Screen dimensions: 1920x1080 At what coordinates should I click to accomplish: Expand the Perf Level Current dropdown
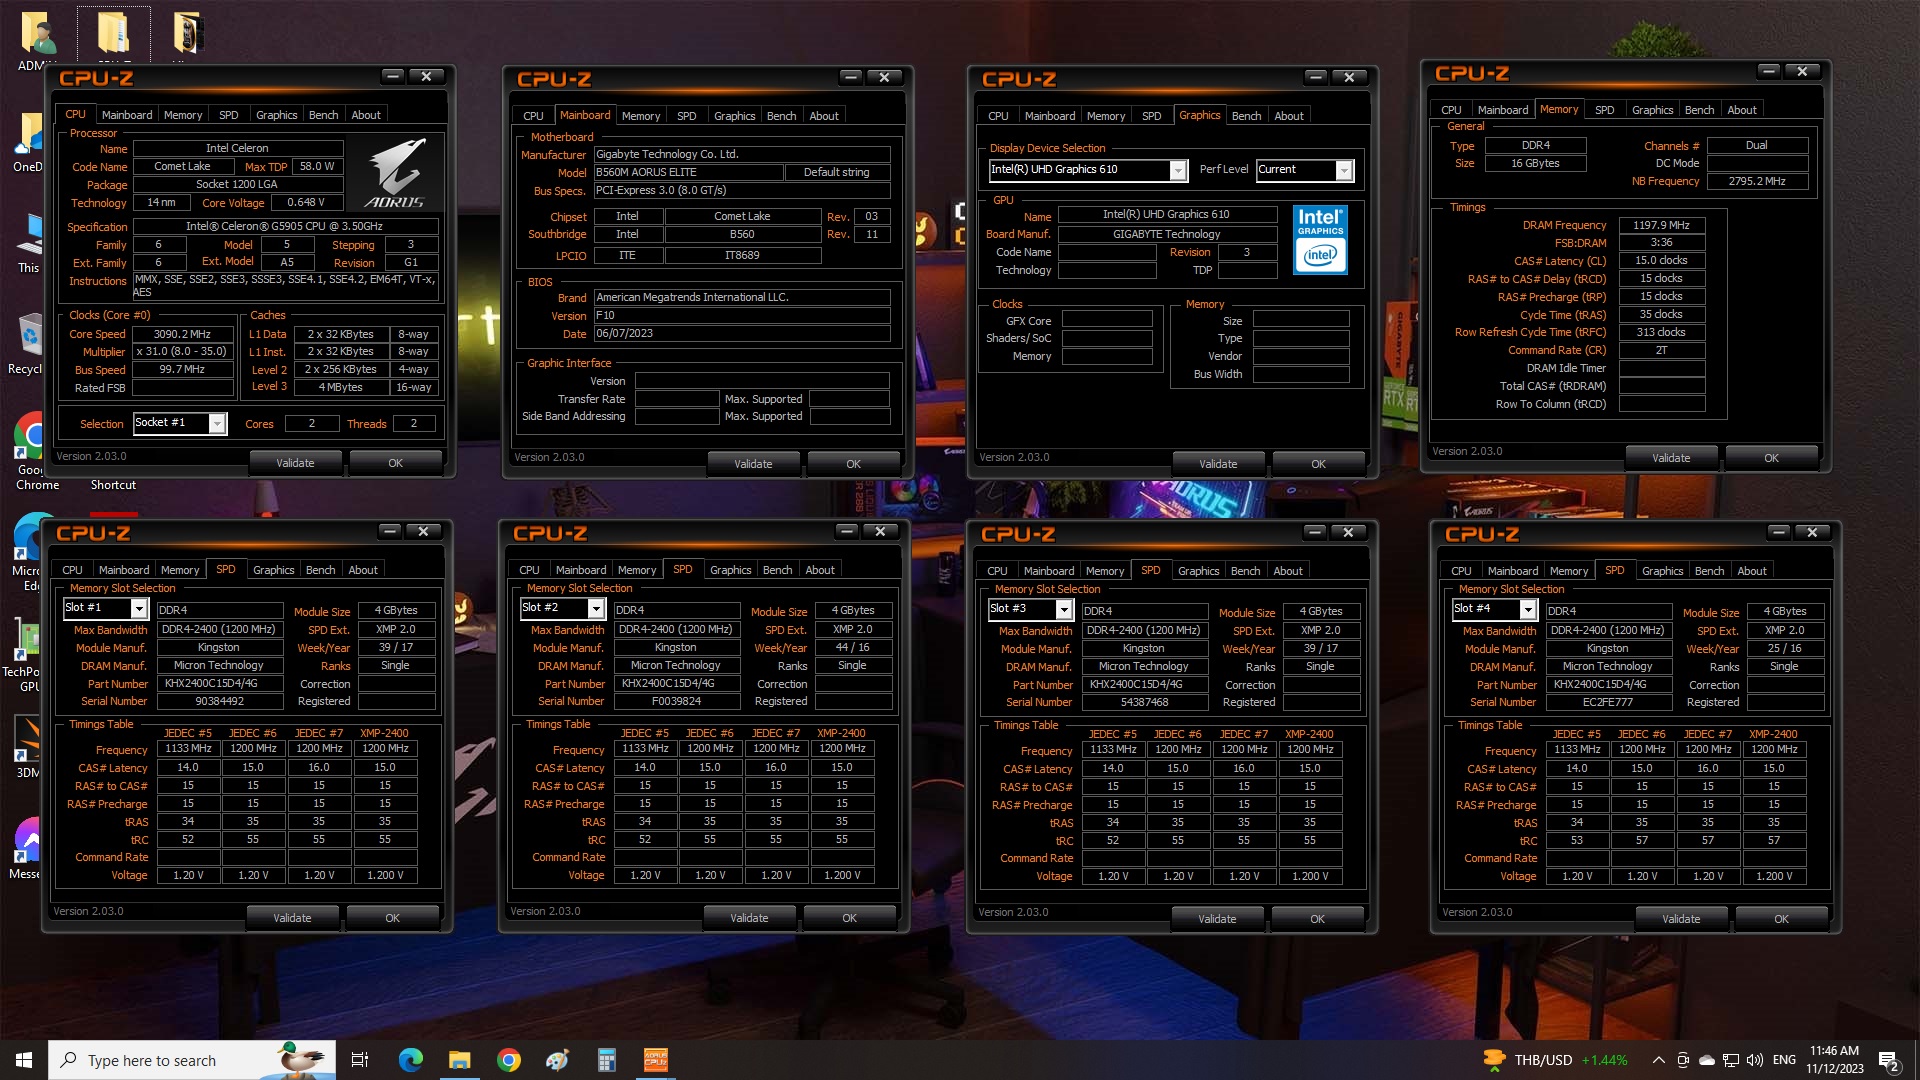[x=1344, y=171]
